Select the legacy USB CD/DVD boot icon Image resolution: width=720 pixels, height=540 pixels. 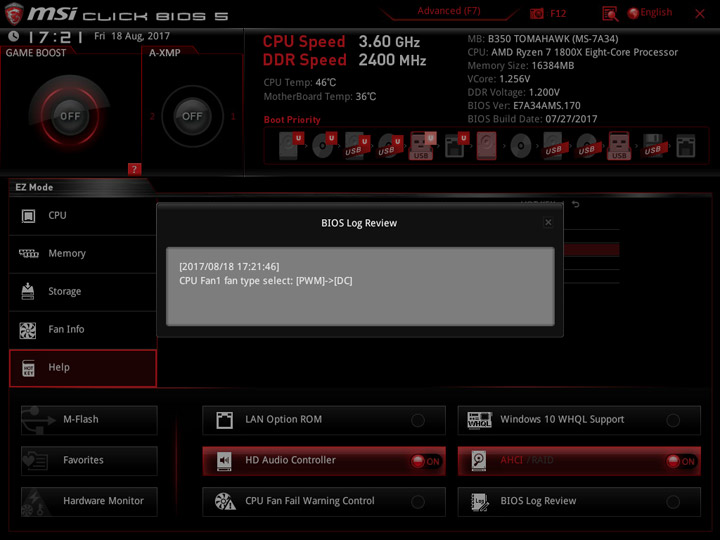pyautogui.click(x=587, y=146)
